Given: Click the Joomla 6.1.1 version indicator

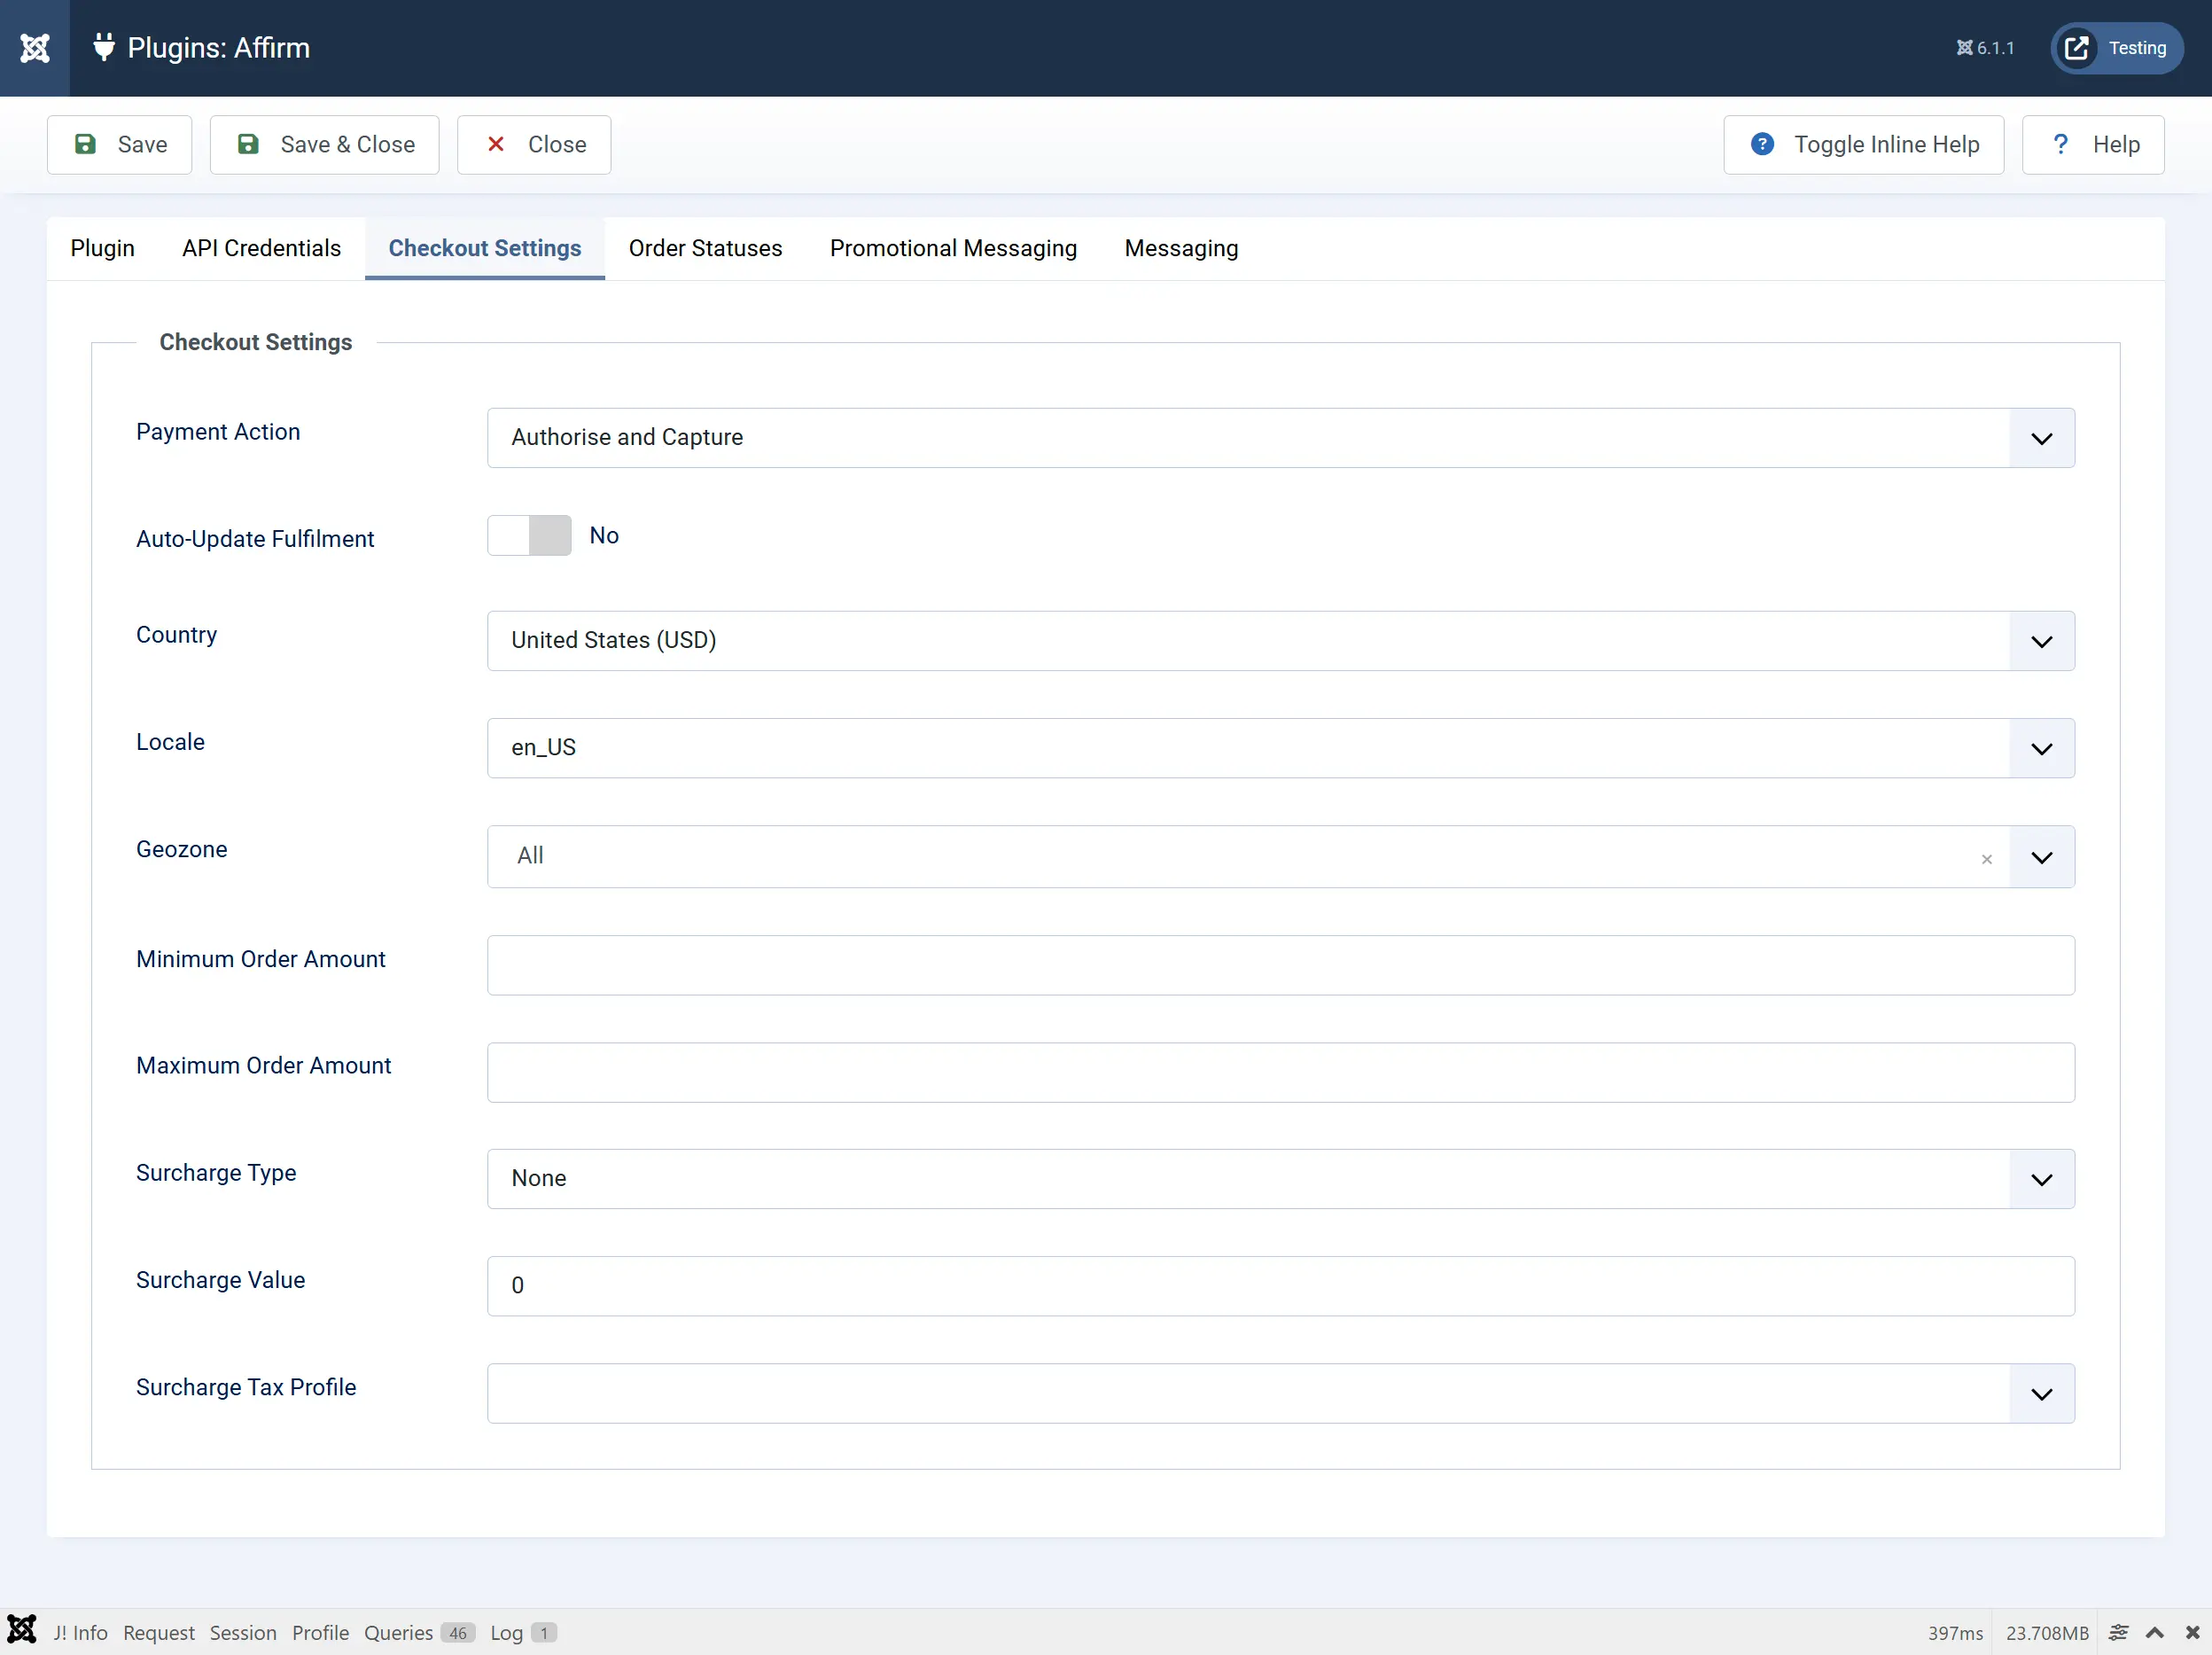Looking at the screenshot, I should click(1985, 48).
